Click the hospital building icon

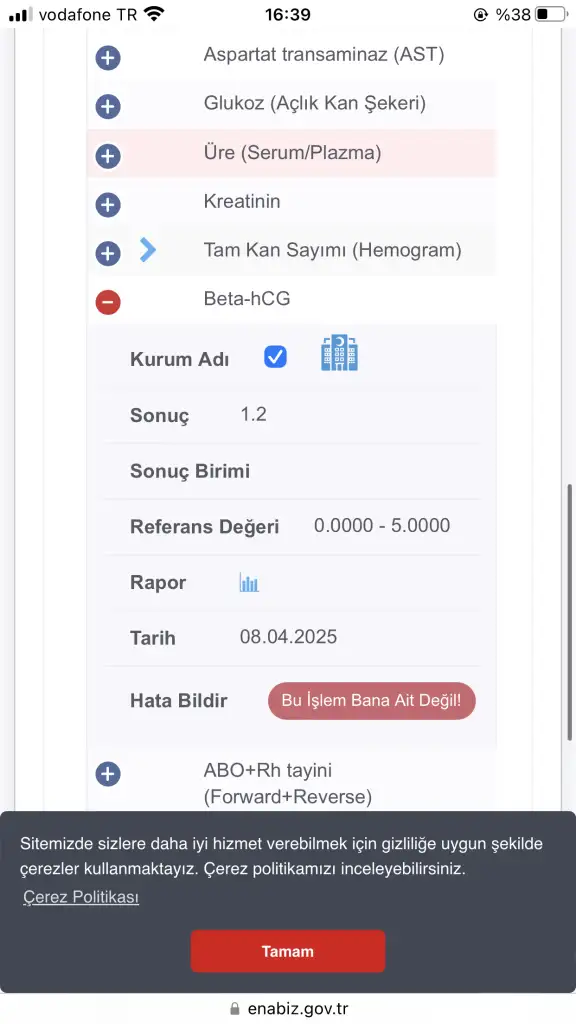click(340, 353)
